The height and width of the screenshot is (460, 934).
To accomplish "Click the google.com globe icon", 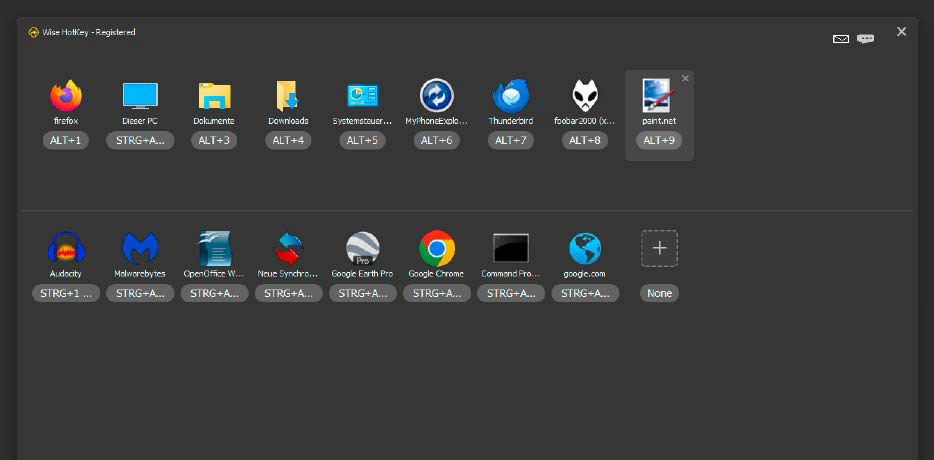I will (585, 247).
